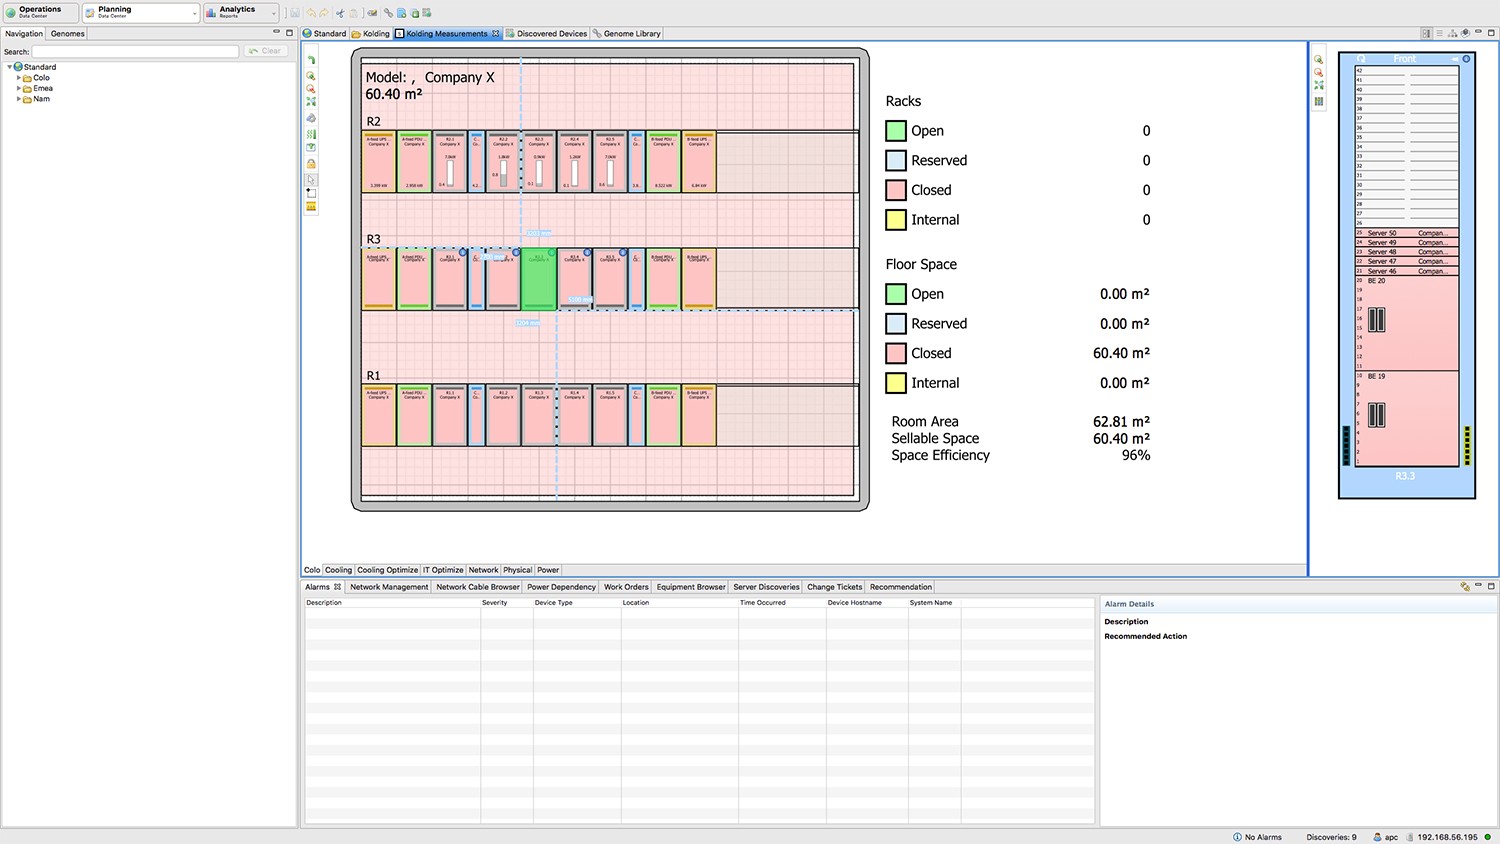Click the Clear search button

266,51
